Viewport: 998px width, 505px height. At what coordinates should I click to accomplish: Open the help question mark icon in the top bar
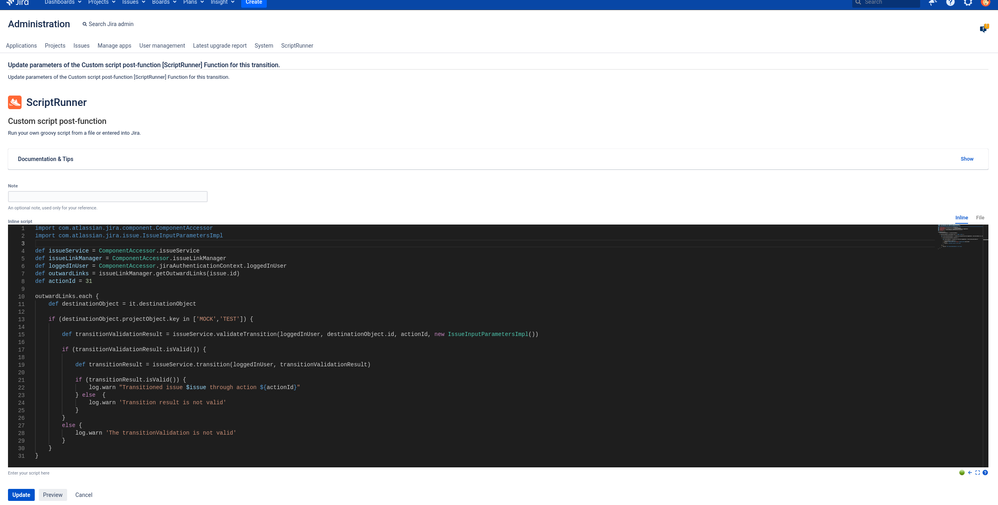[950, 3]
